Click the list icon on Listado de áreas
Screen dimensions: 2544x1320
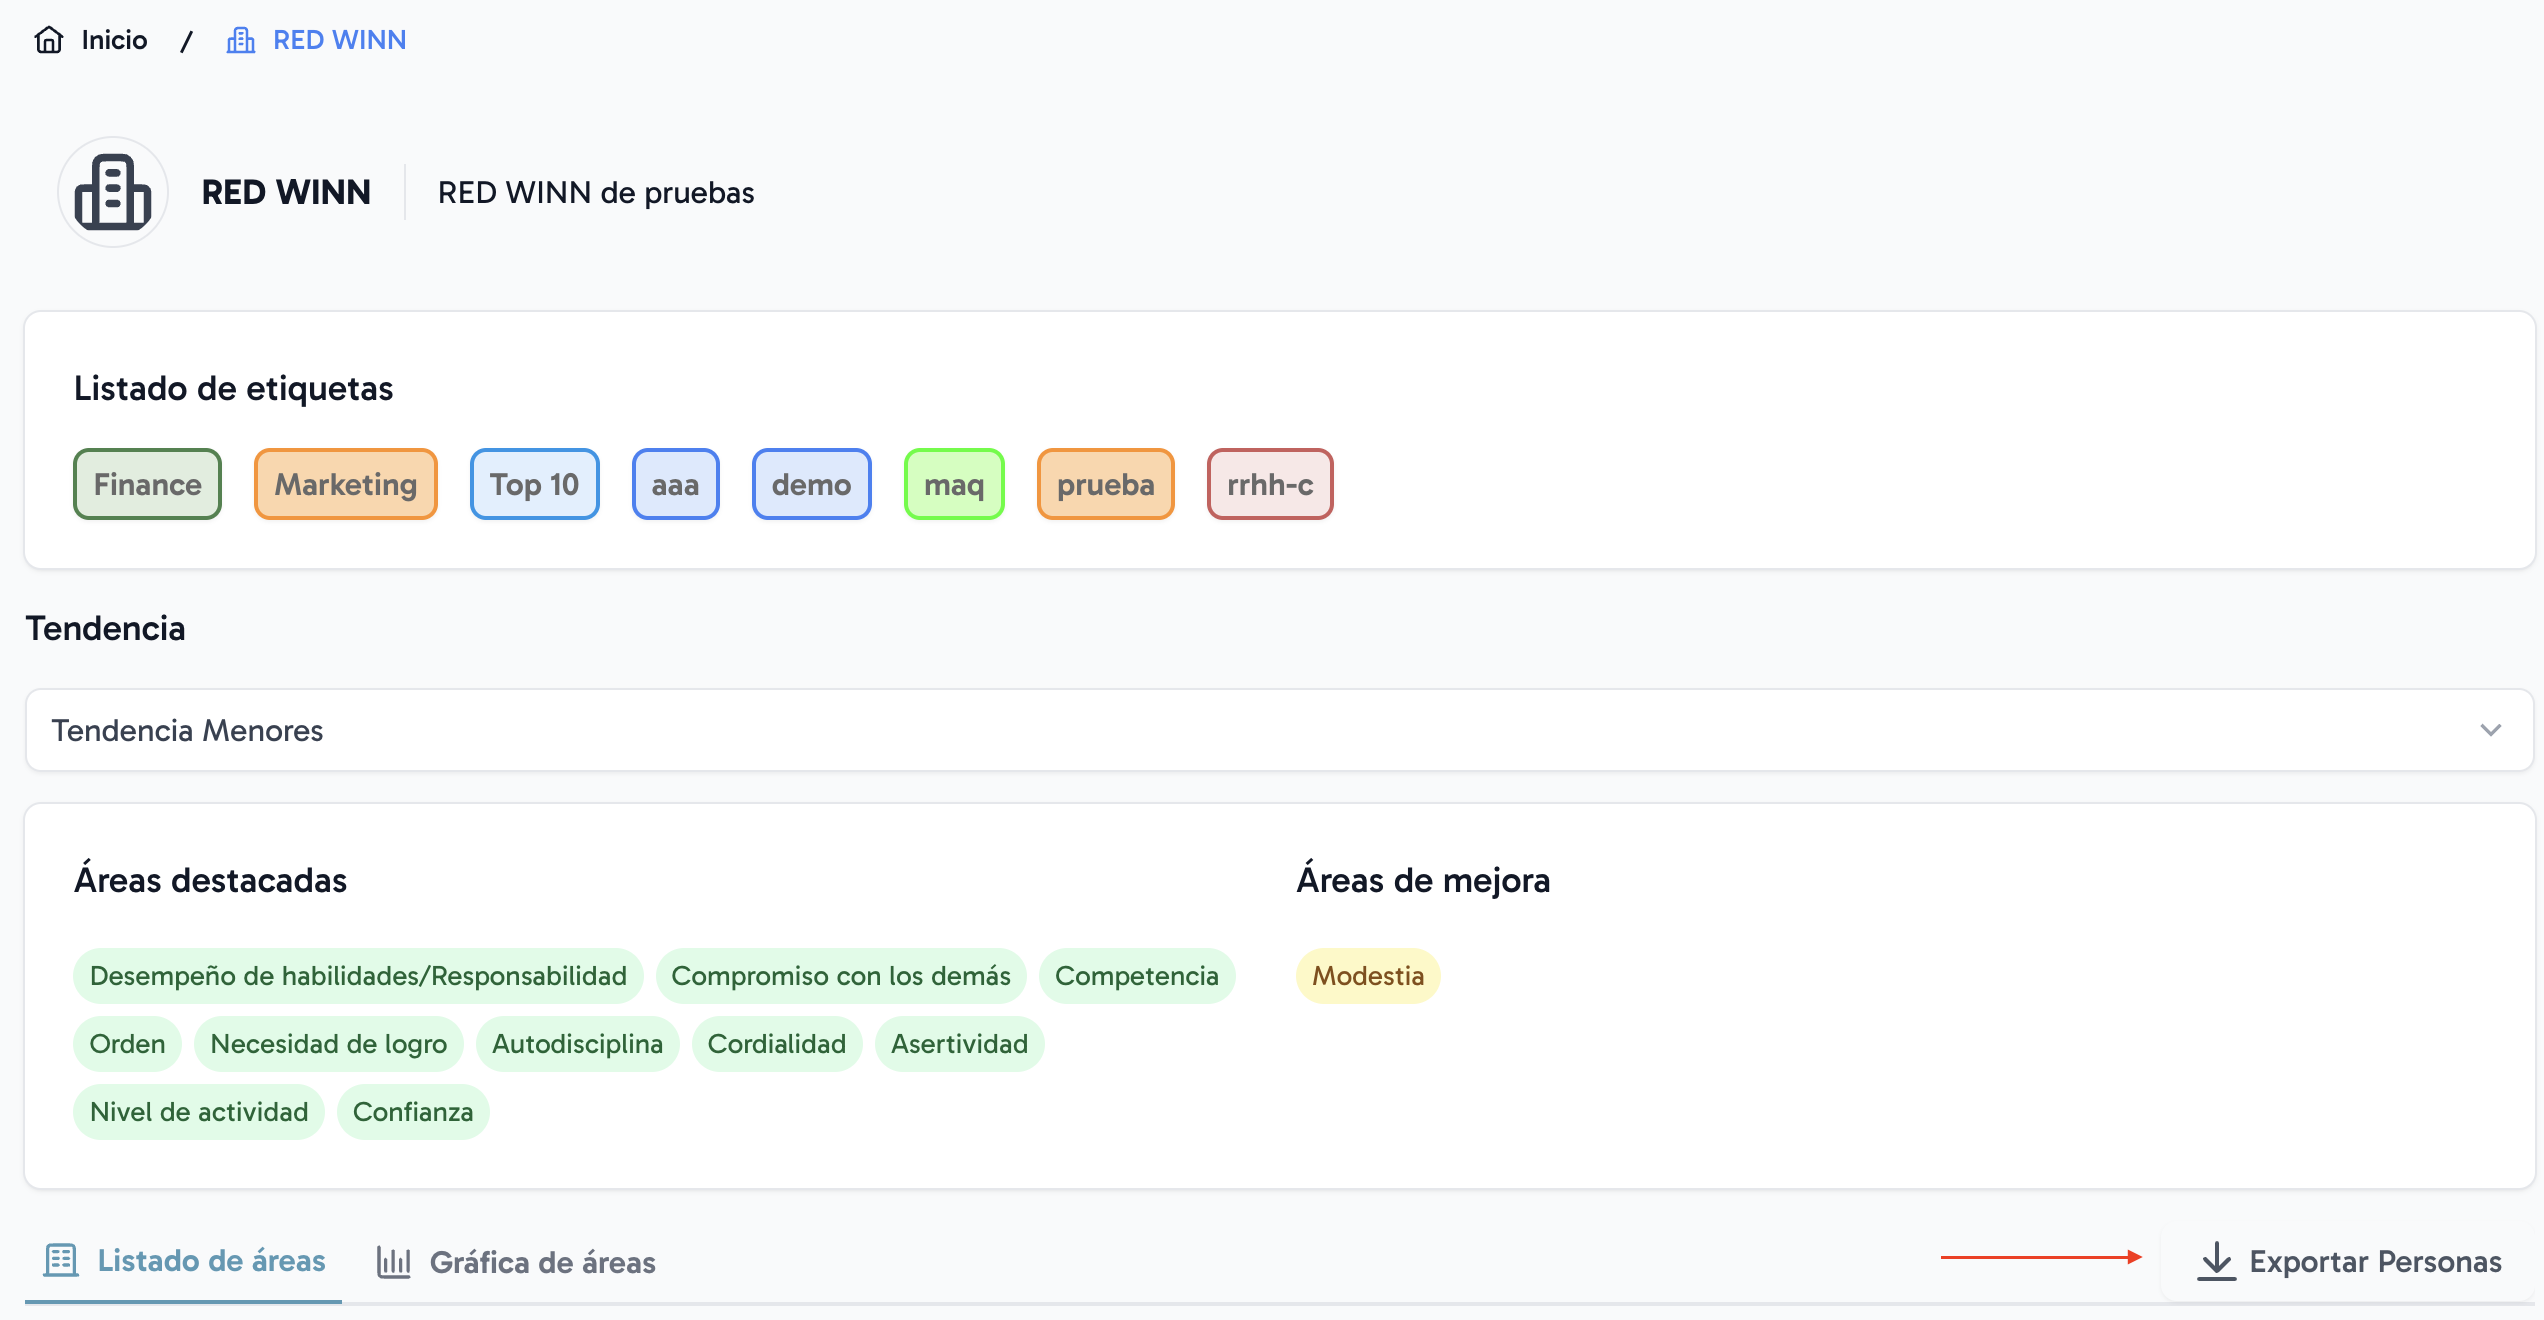click(x=61, y=1260)
